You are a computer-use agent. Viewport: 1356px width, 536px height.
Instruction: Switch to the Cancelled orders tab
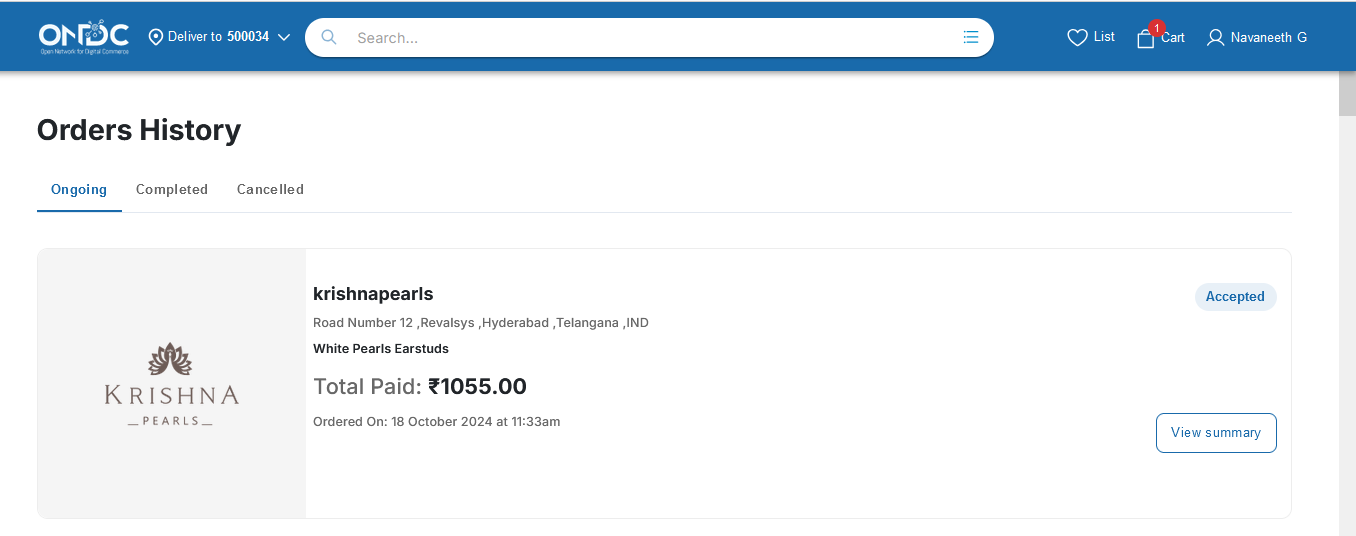tap(270, 189)
